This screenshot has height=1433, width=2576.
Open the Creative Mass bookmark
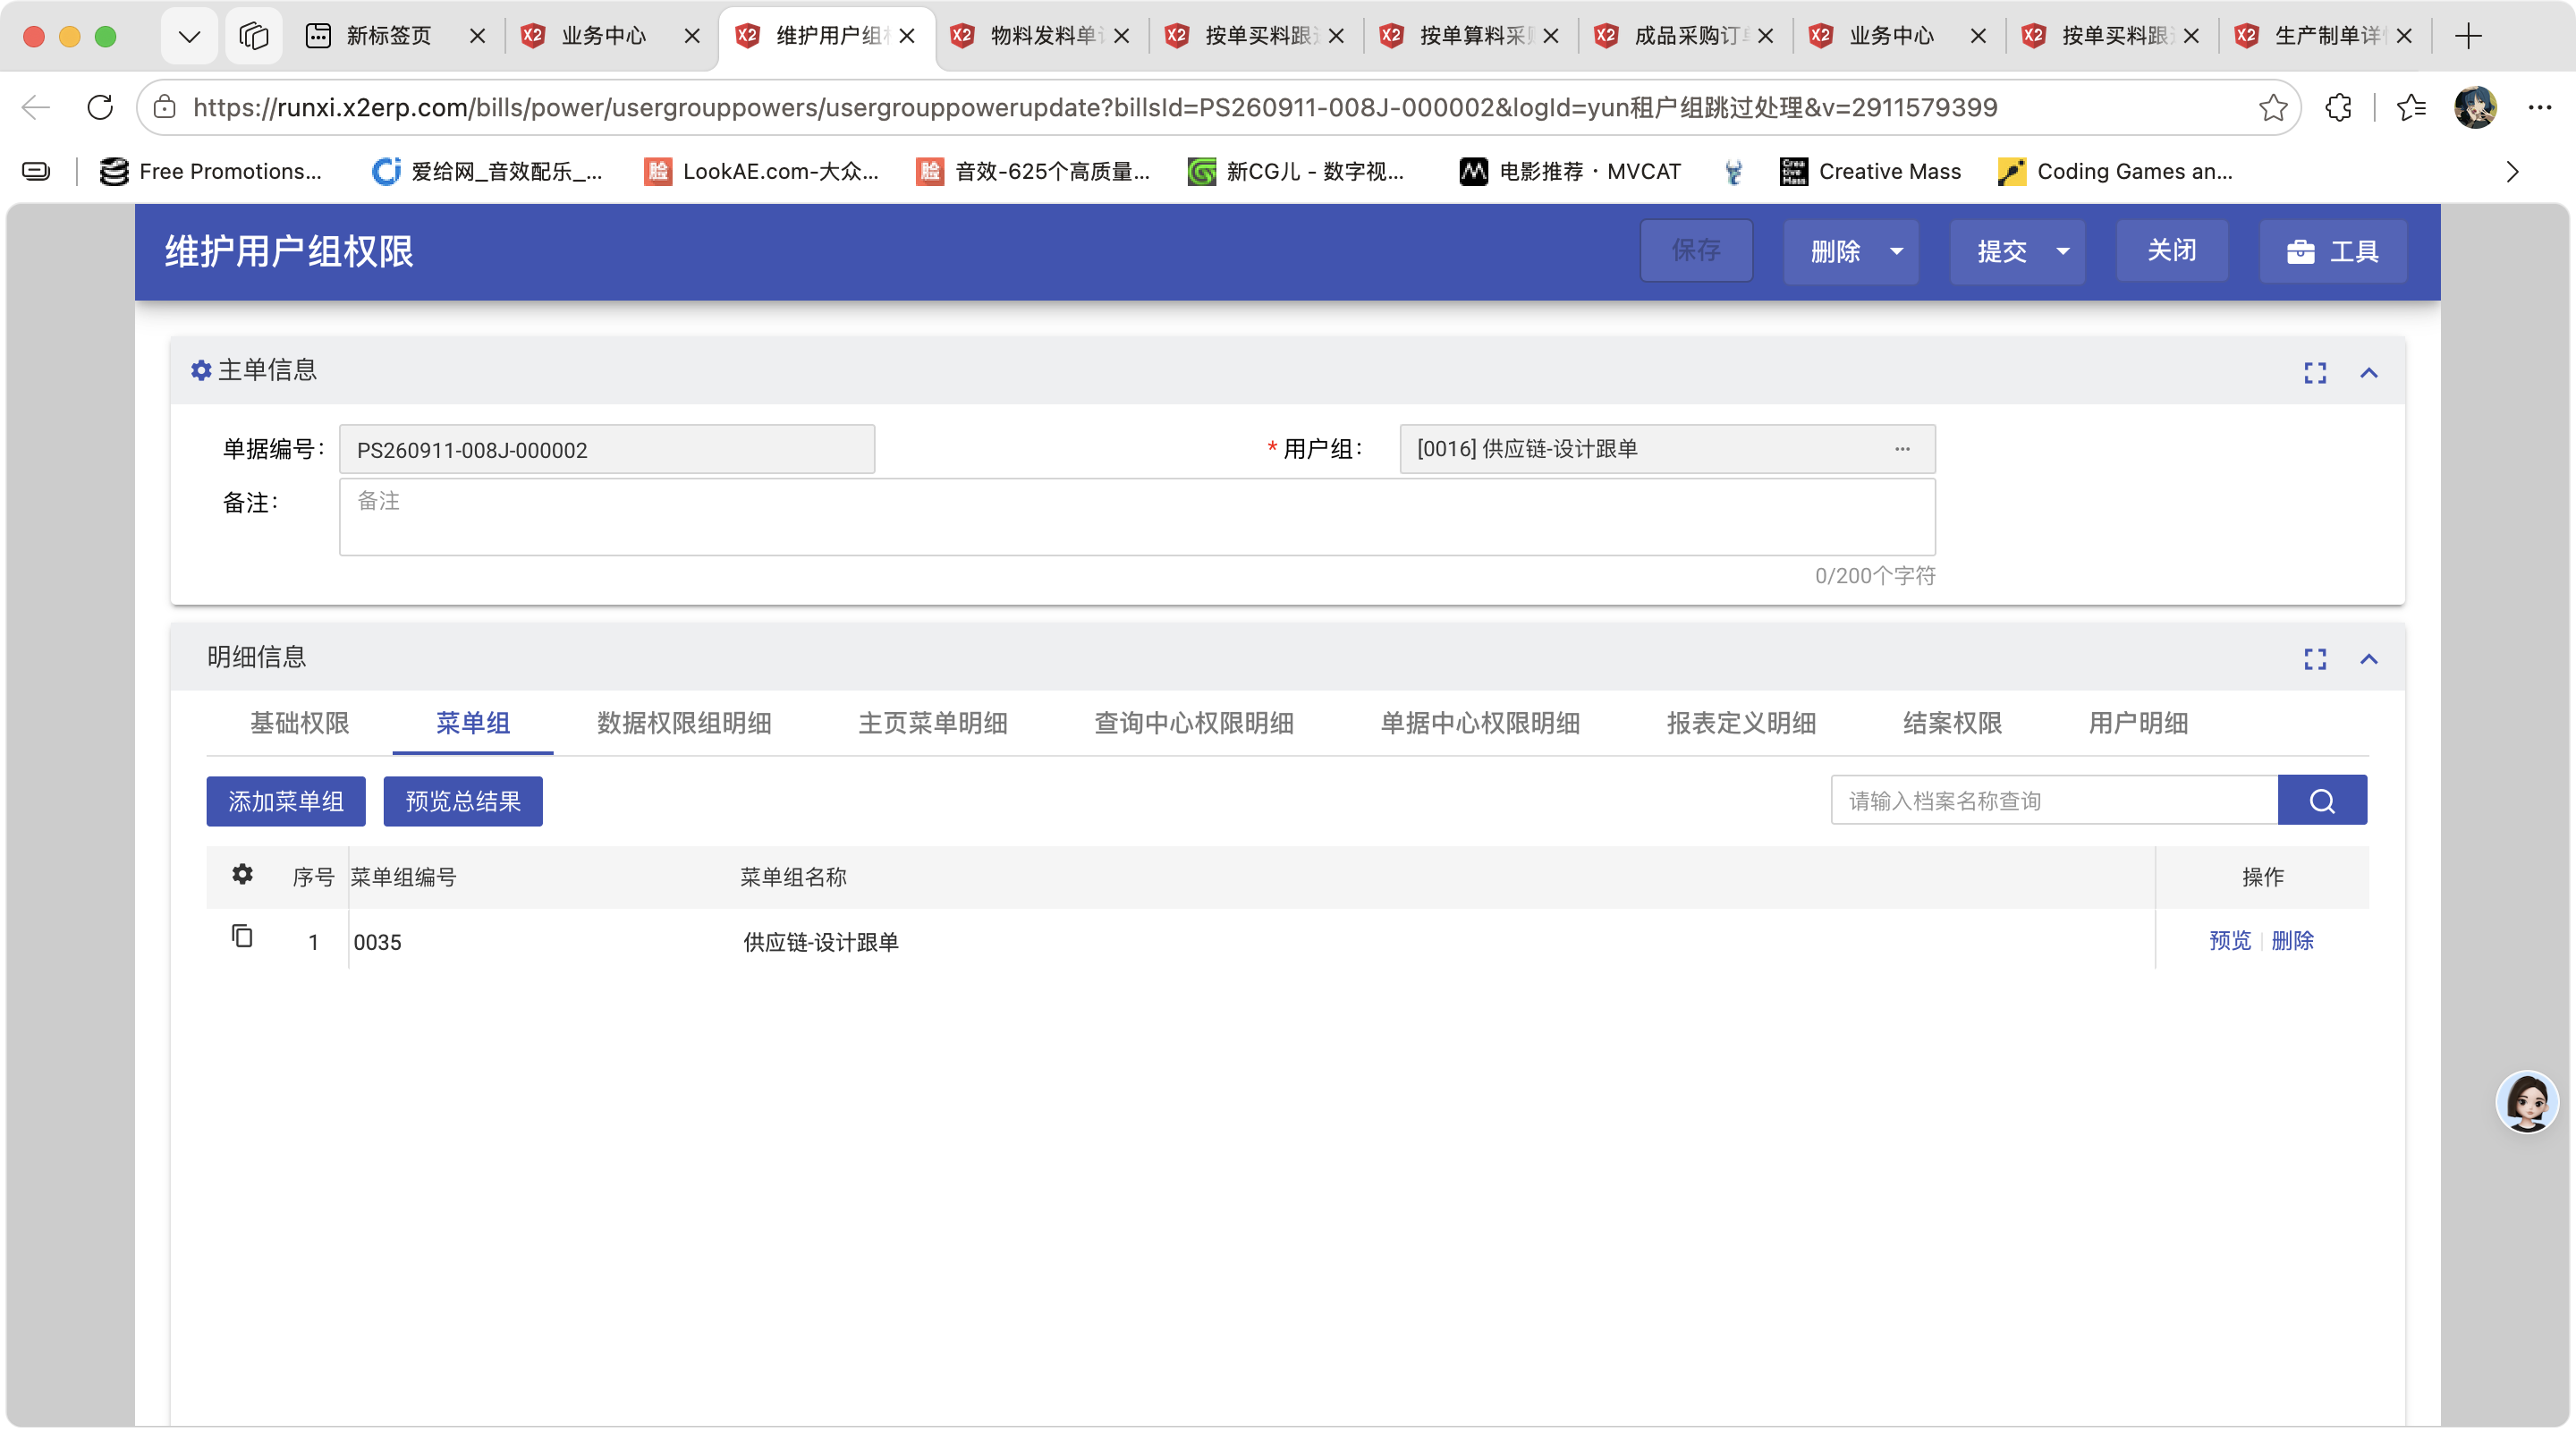[x=1870, y=172]
